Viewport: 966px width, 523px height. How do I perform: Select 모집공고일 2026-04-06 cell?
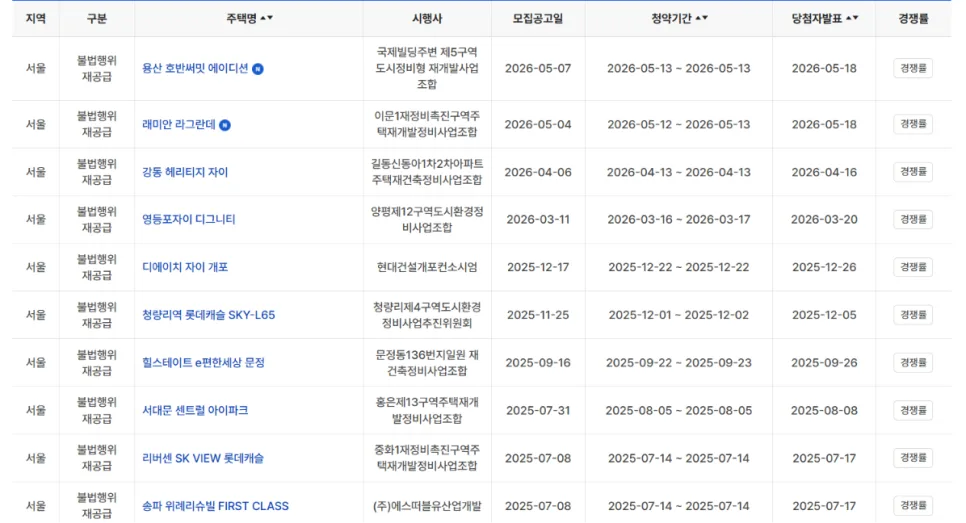[x=538, y=172]
